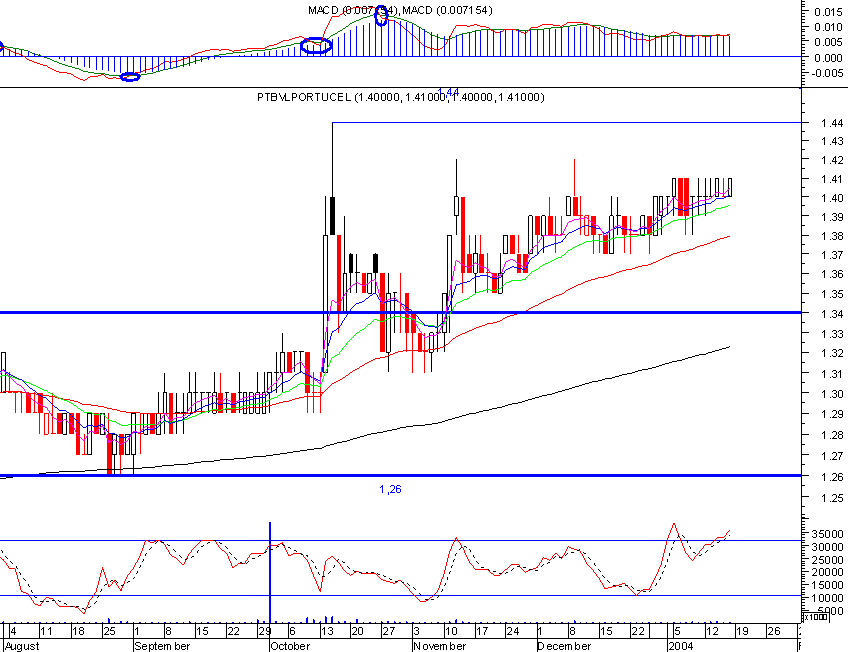This screenshot has width=848, height=652.
Task: Click 0.010 on the MACD scale
Action: (x=828, y=27)
